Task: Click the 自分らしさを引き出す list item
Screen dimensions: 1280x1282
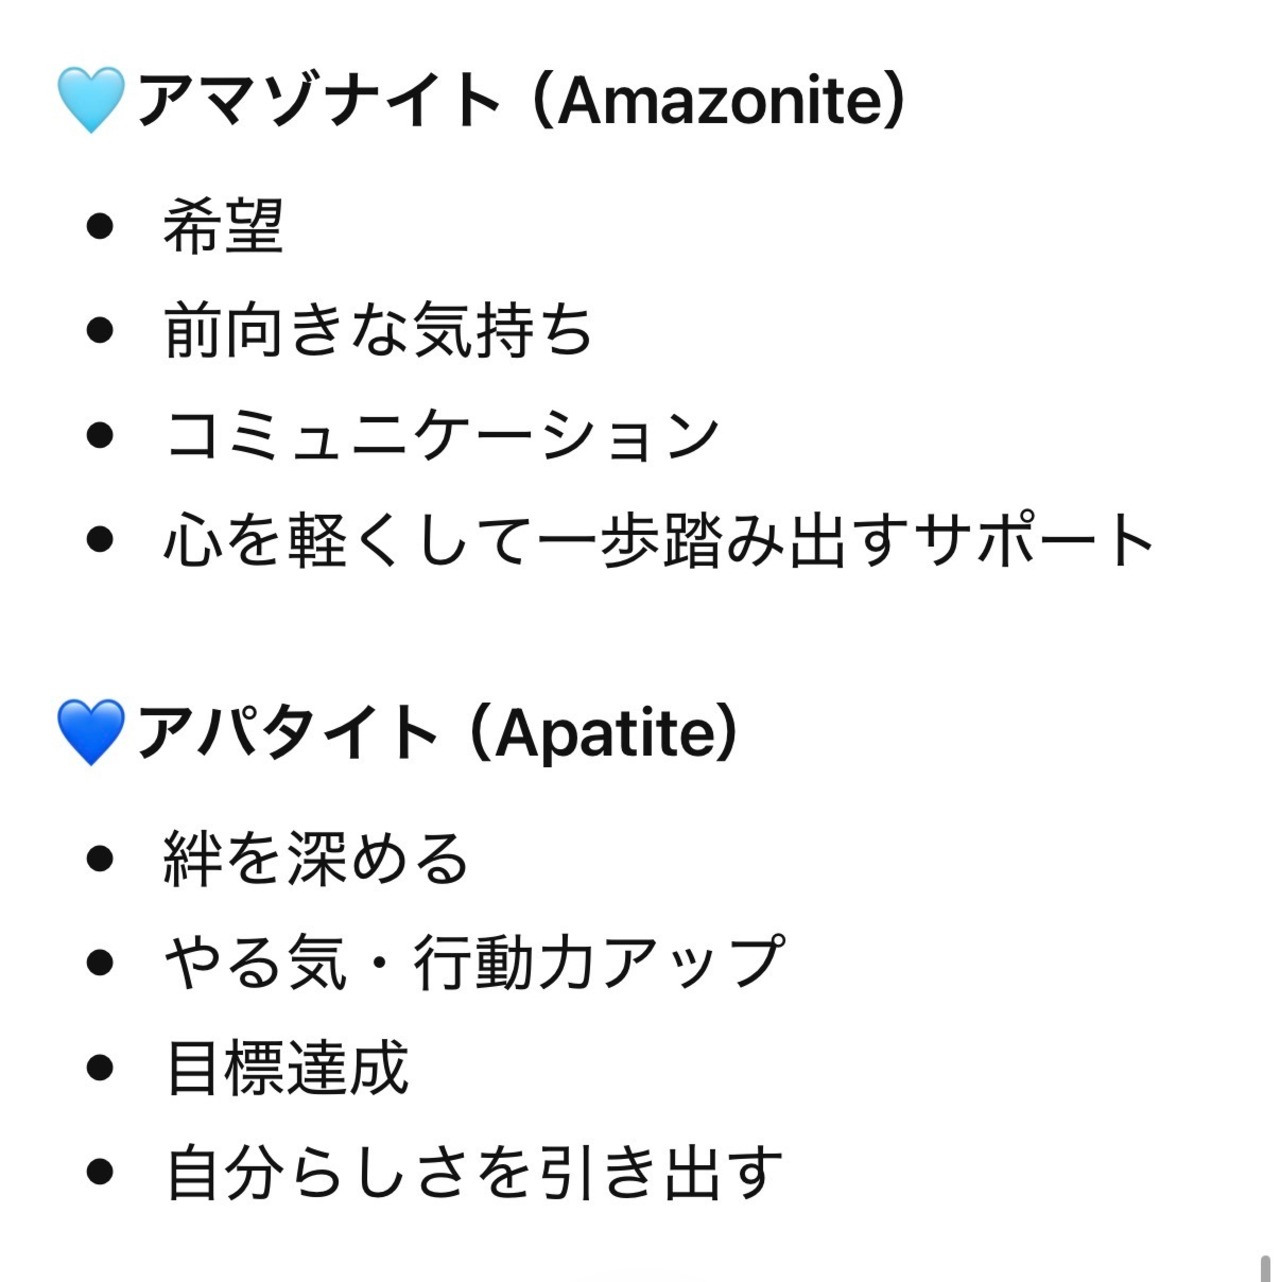Action: click(x=473, y=1173)
